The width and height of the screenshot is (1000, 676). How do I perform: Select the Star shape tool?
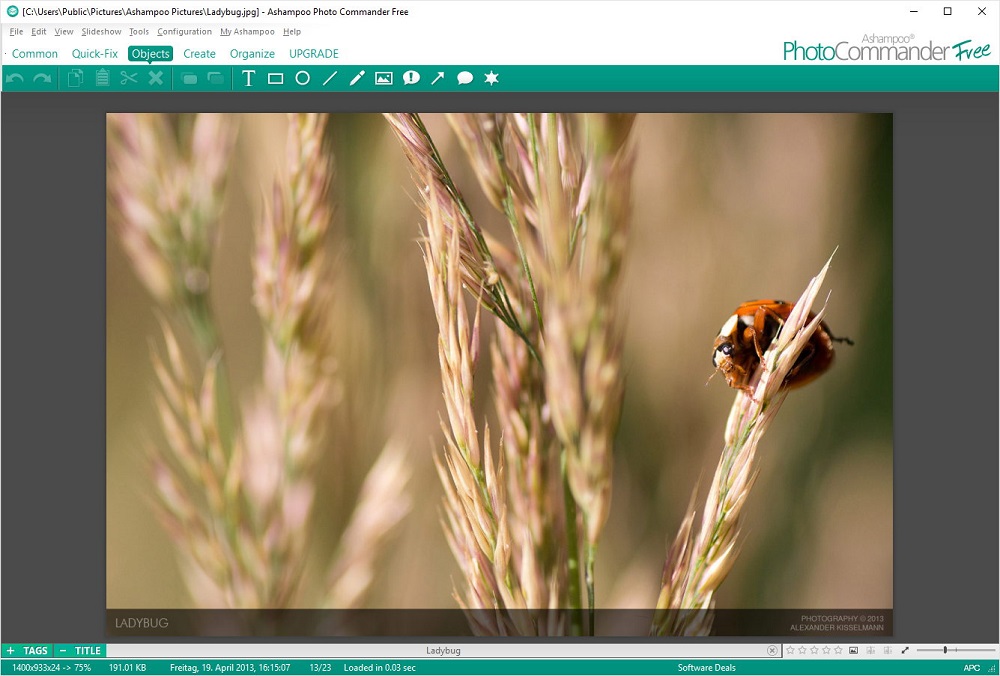click(x=491, y=78)
